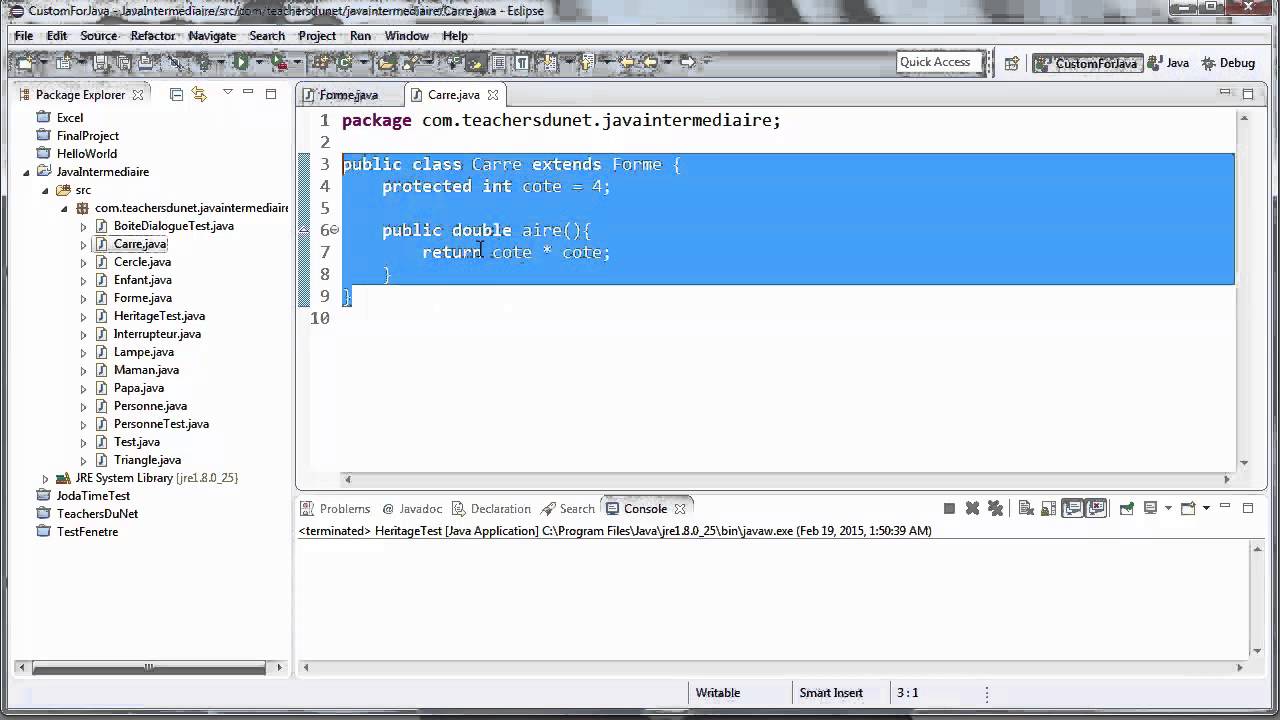The image size is (1280, 720).
Task: Expand the Carre.java tree node
Action: [x=84, y=244]
